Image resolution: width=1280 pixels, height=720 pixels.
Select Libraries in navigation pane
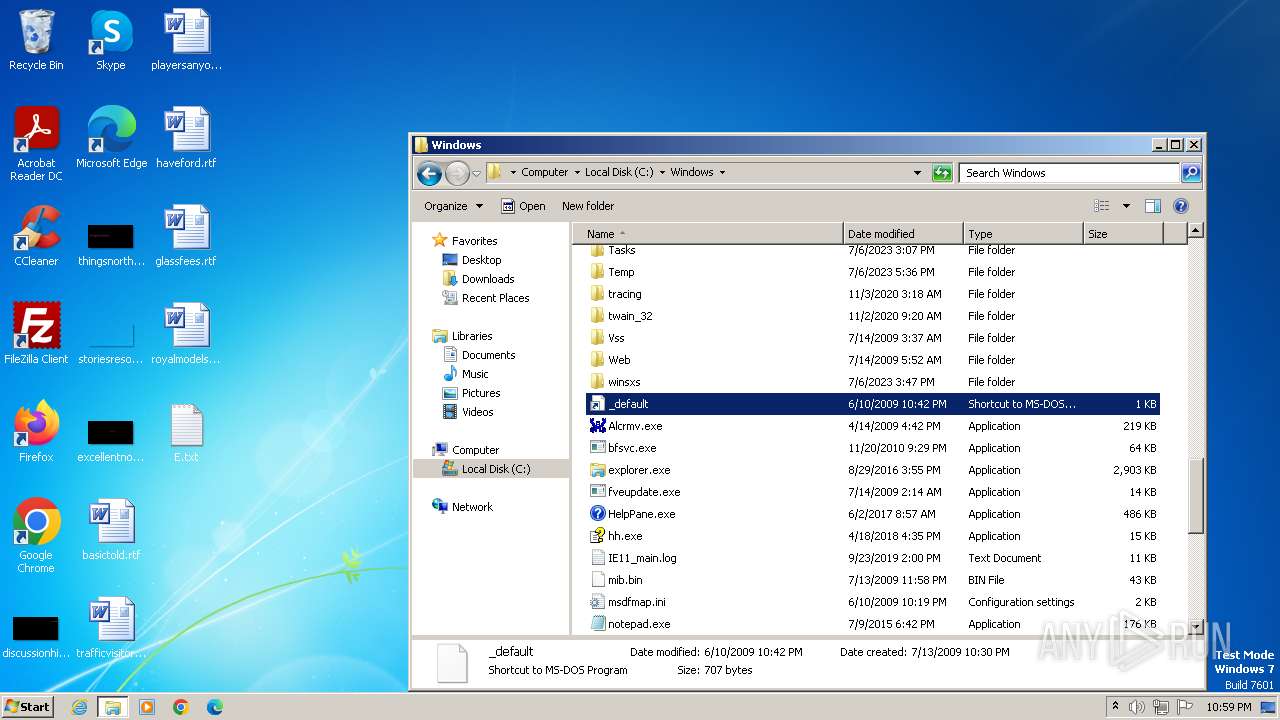pos(472,336)
